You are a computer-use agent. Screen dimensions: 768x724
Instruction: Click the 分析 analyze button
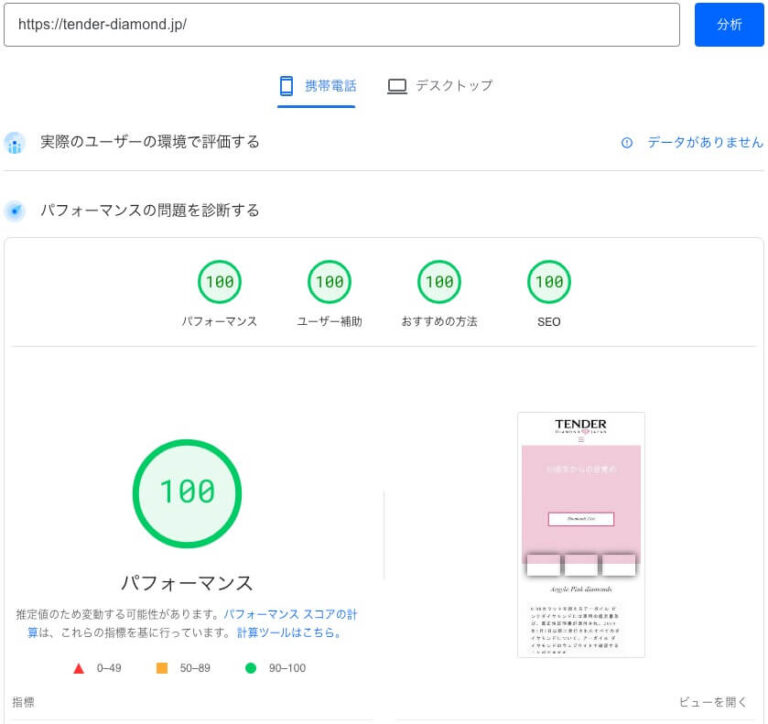click(x=728, y=25)
